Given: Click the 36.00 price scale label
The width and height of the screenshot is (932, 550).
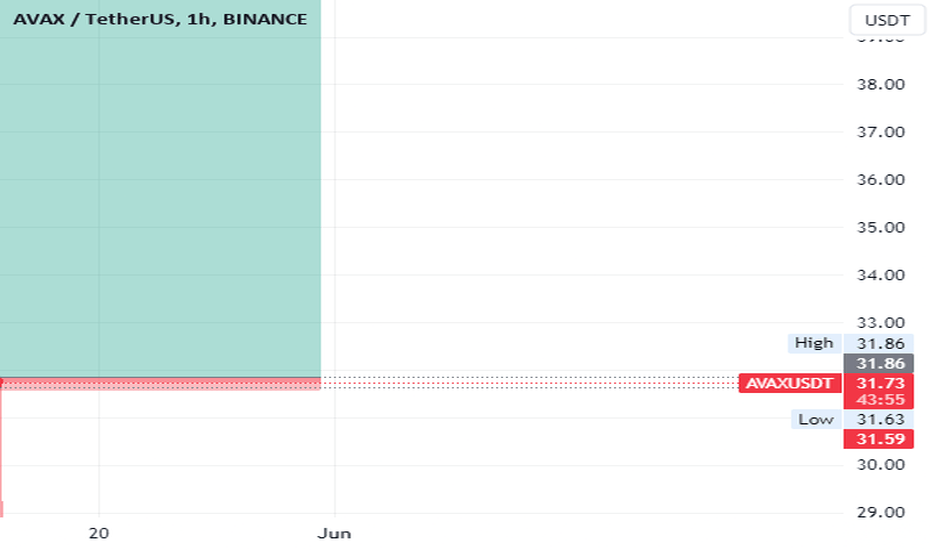Looking at the screenshot, I should [880, 180].
